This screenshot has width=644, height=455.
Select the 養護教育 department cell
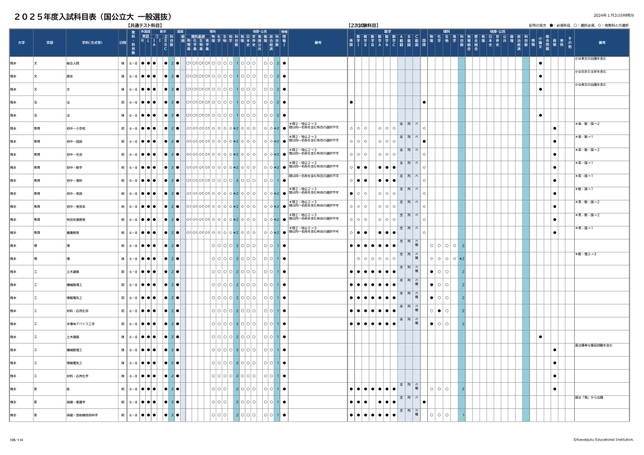[73, 232]
